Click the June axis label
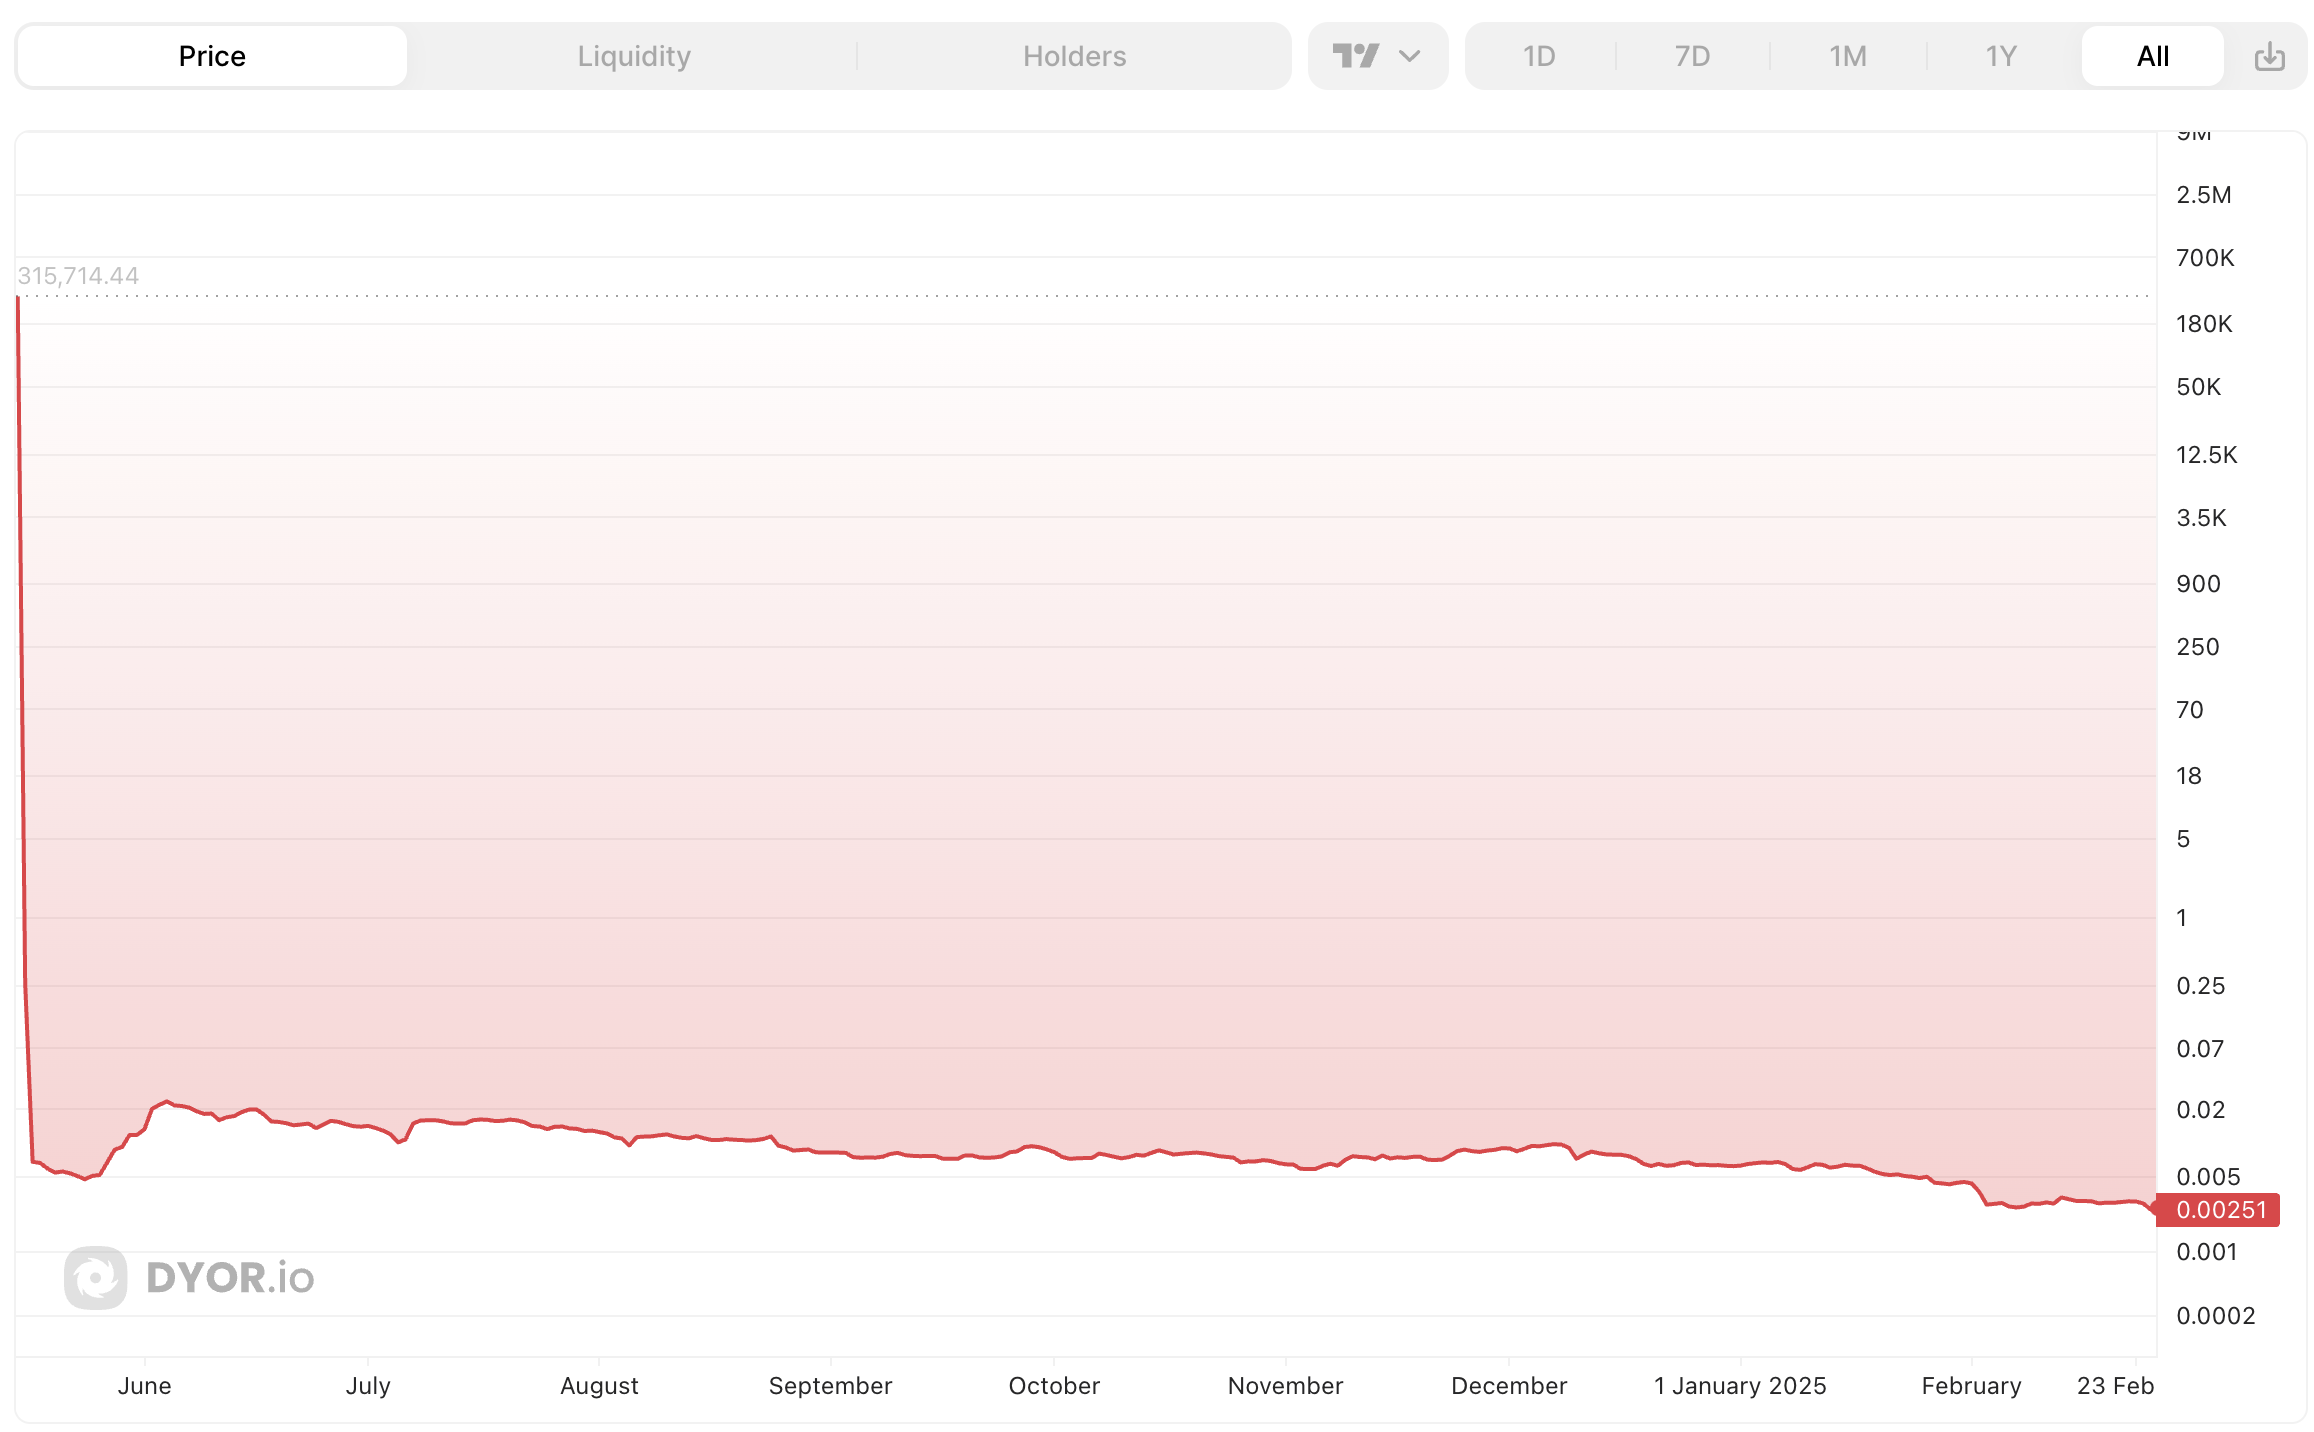Viewport: 2314px width, 1432px height. [145, 1386]
